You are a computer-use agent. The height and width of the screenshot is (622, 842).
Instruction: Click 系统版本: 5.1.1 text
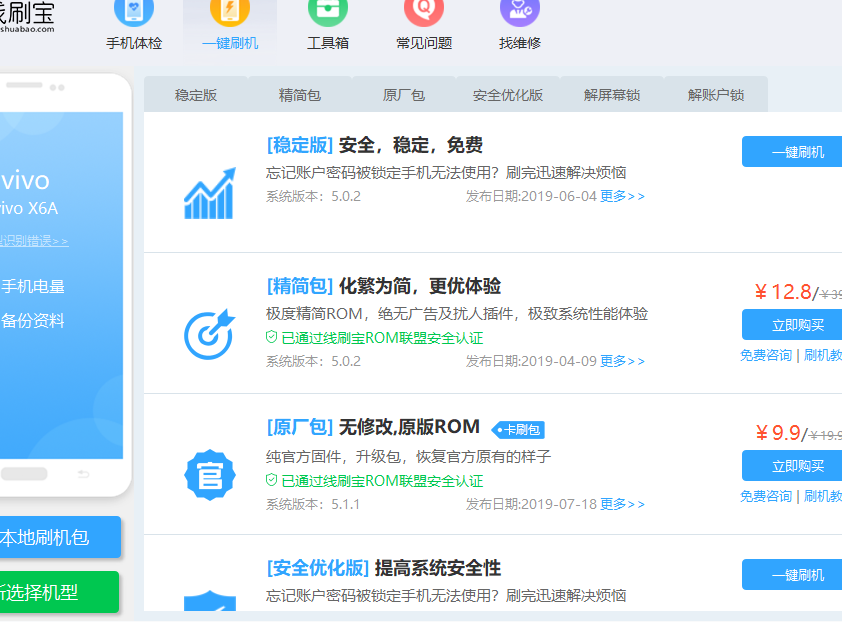313,504
